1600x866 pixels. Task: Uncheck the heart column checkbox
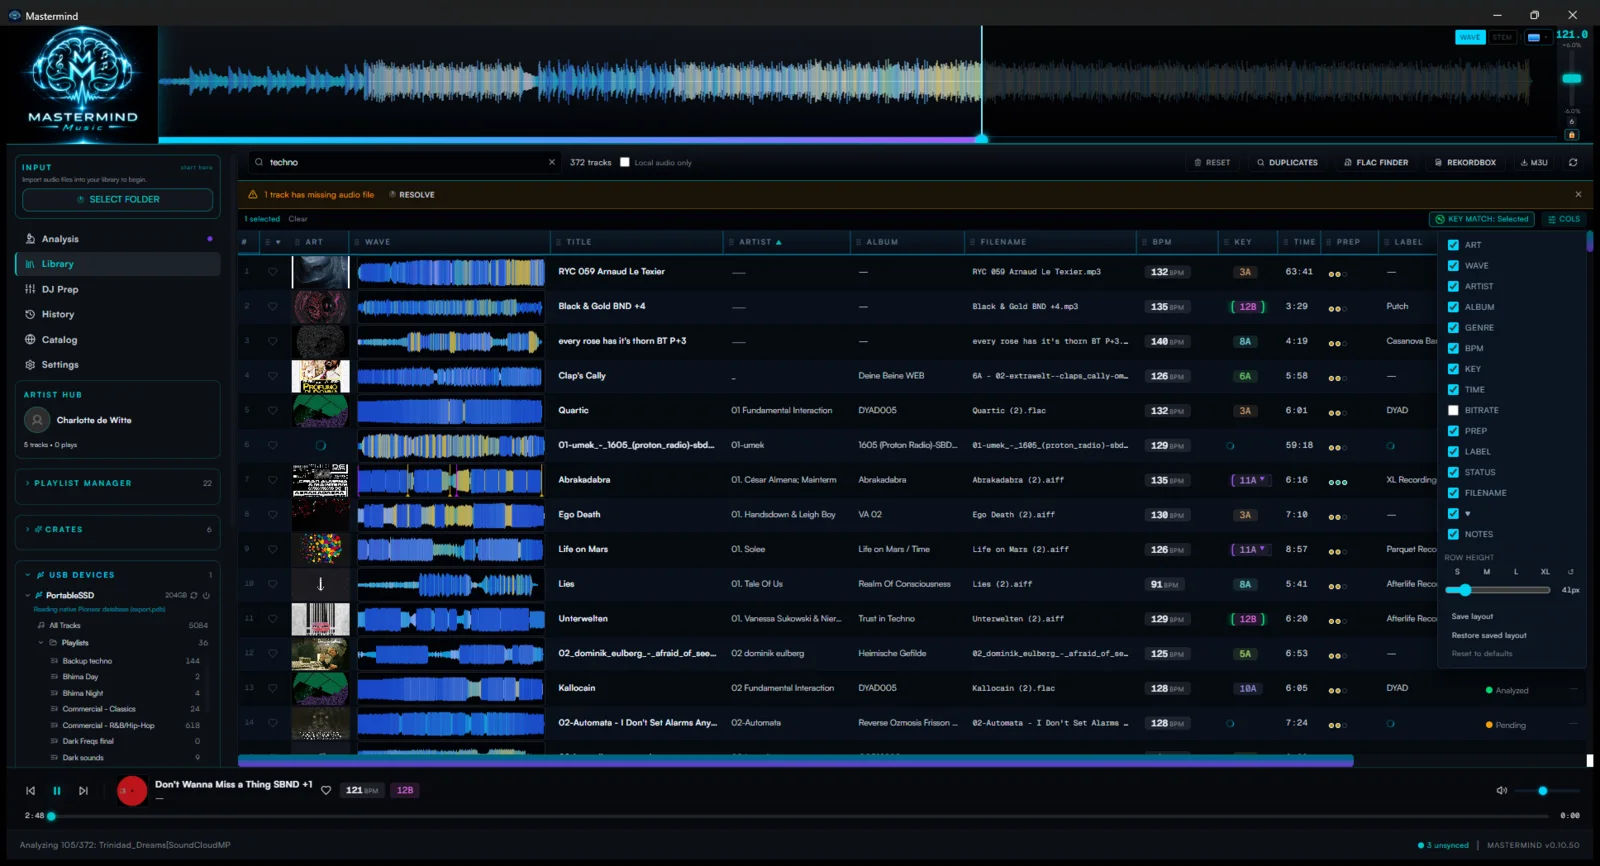(x=1453, y=514)
